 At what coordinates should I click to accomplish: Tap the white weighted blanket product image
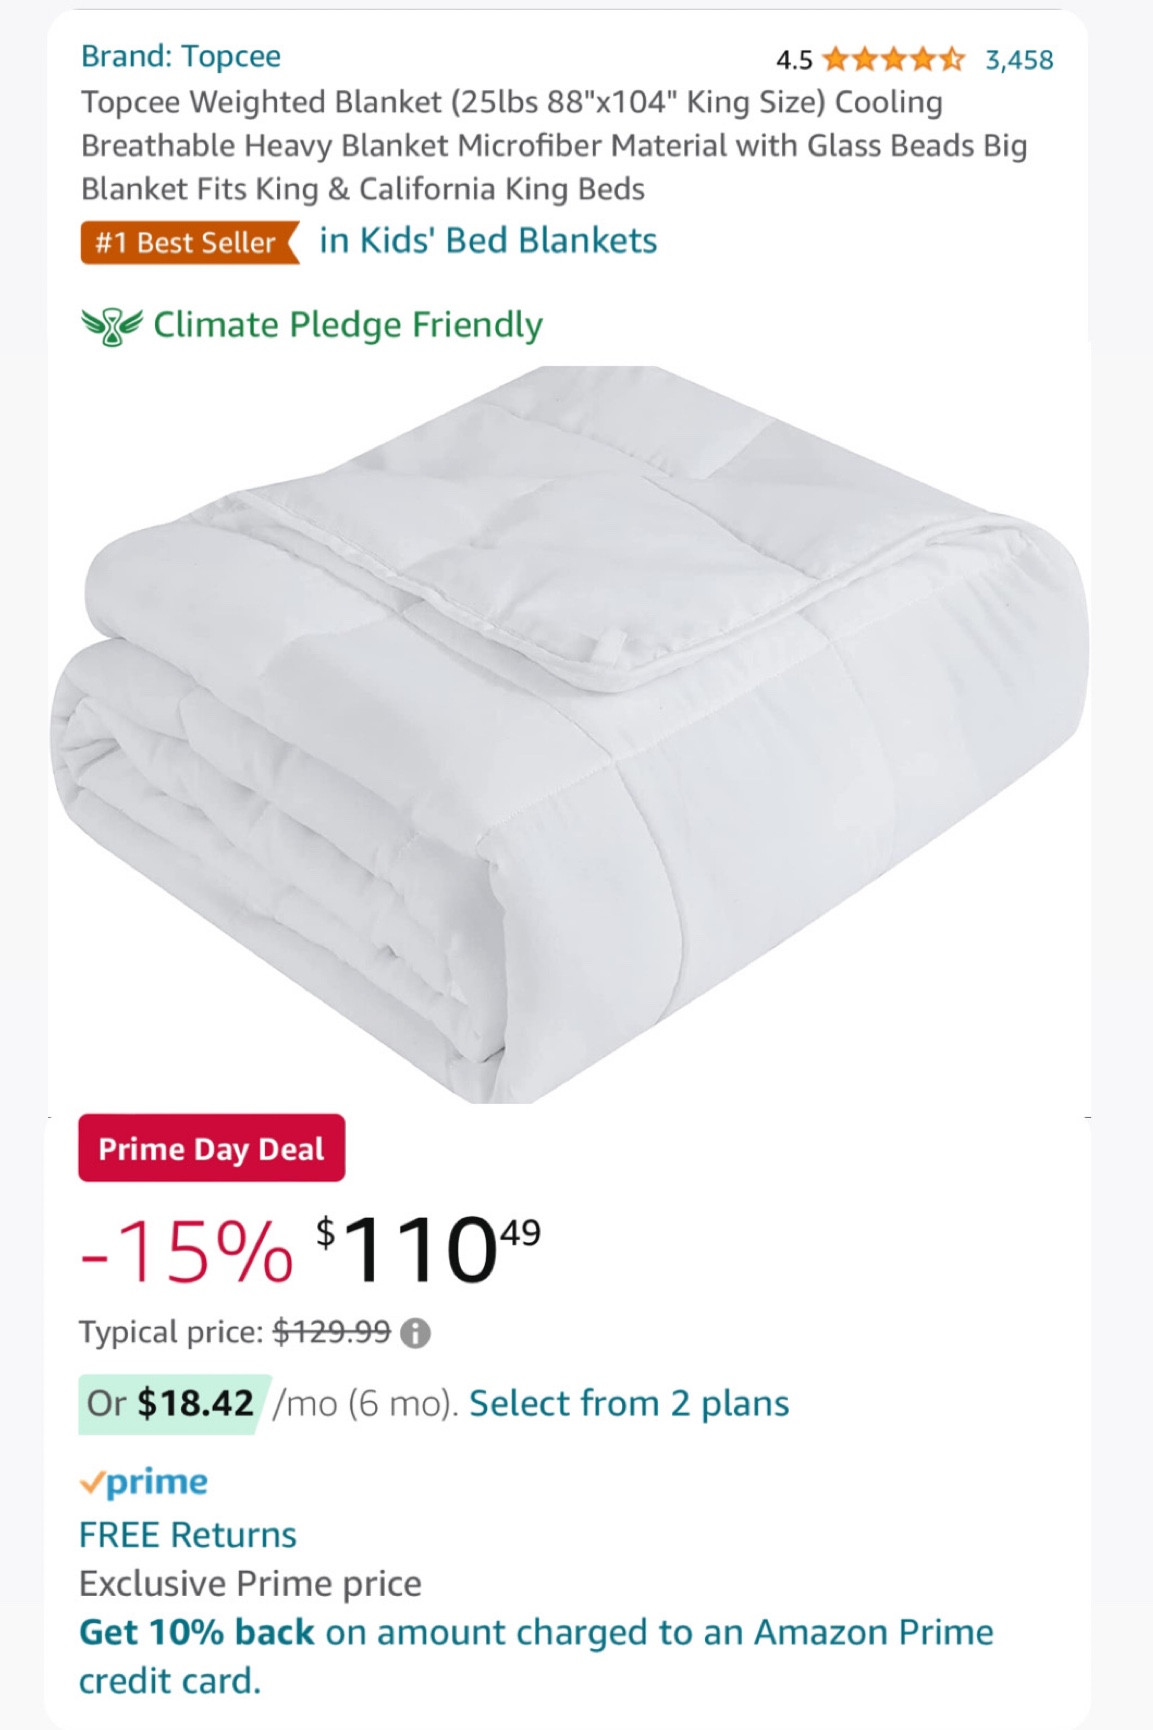point(570,735)
